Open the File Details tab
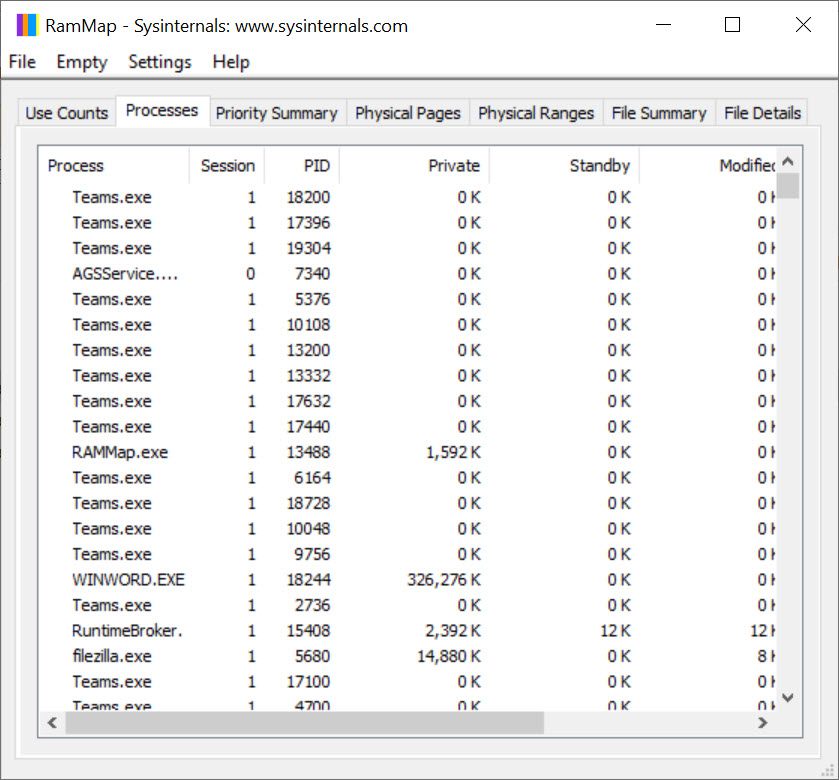 click(762, 113)
